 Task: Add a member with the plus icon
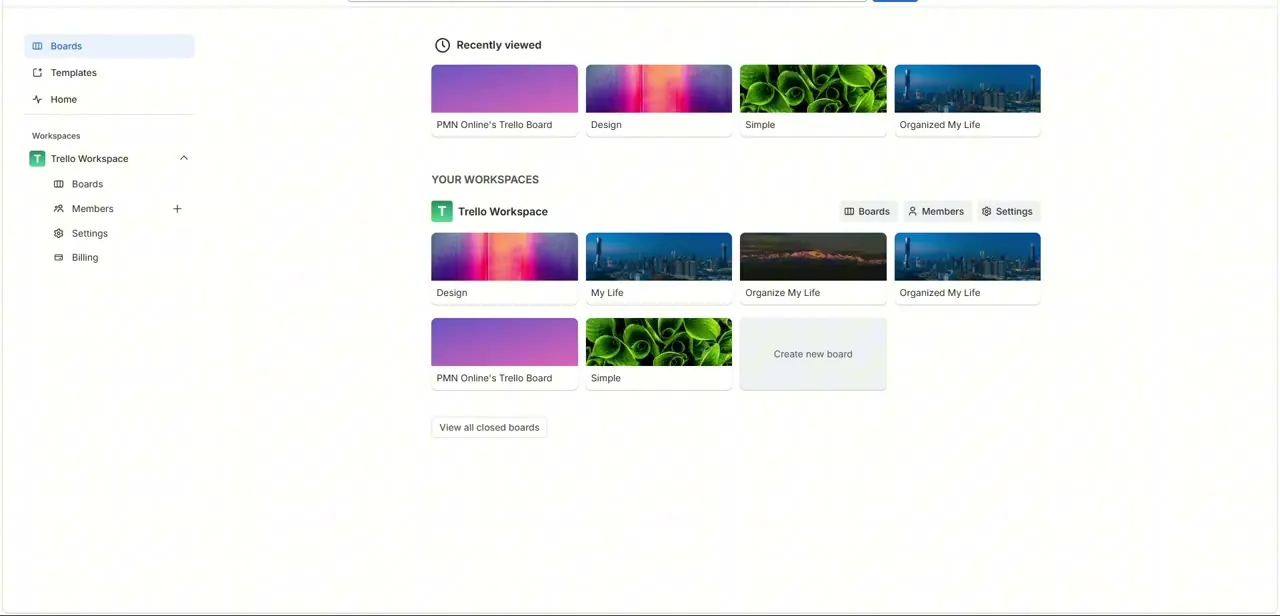(177, 209)
